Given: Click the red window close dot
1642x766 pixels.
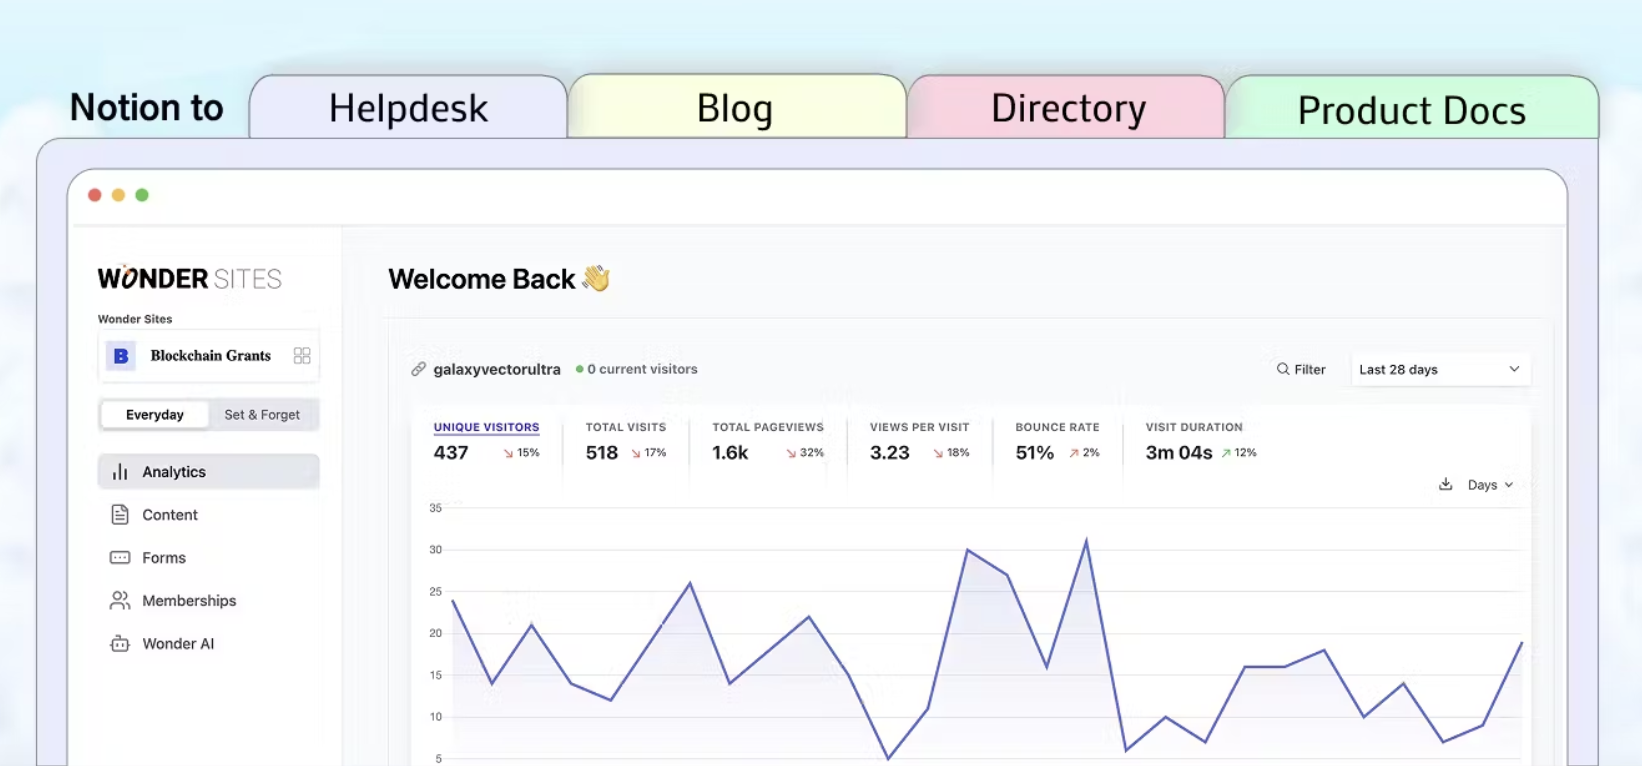Looking at the screenshot, I should (95, 195).
